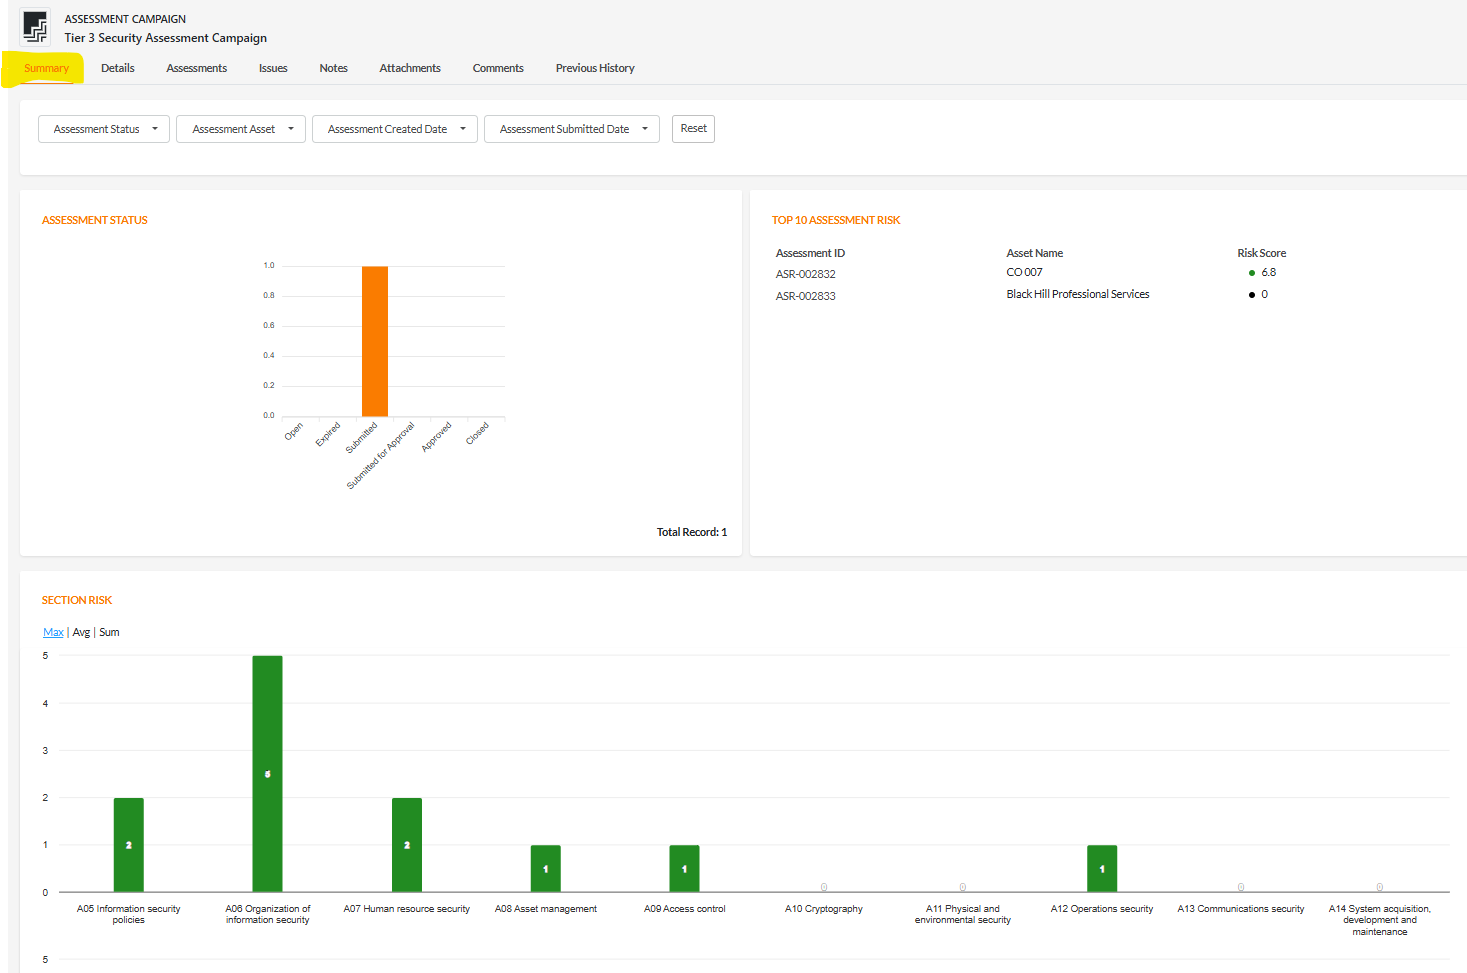
Task: Click the A12 Operations security bar
Action: coord(1102,868)
